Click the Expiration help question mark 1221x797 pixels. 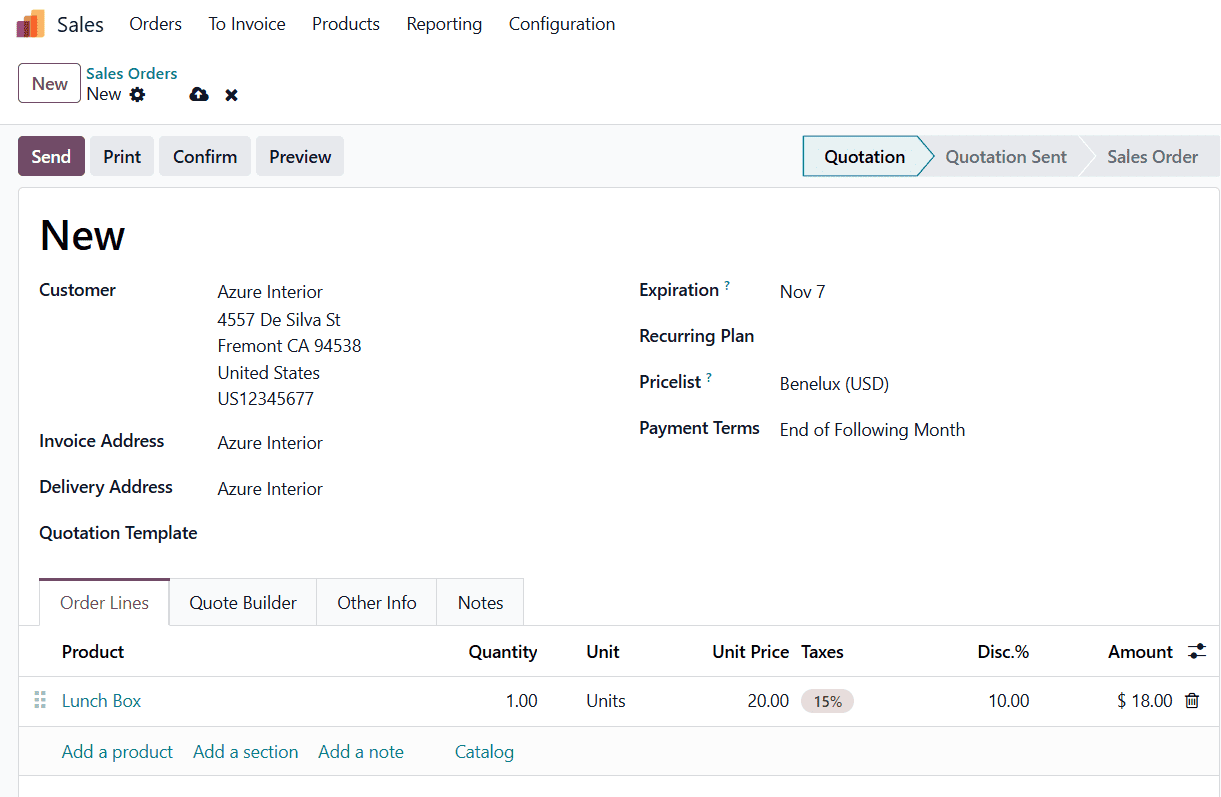pos(727,286)
